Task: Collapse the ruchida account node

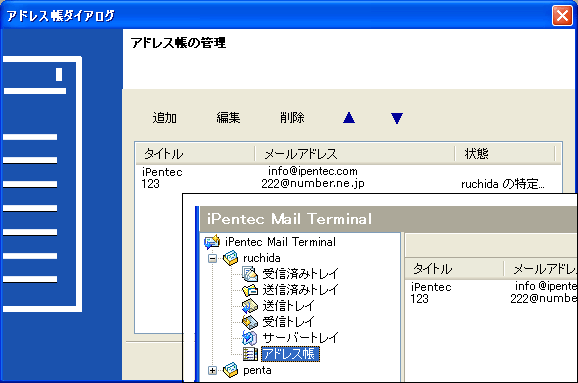Action: coord(212,258)
